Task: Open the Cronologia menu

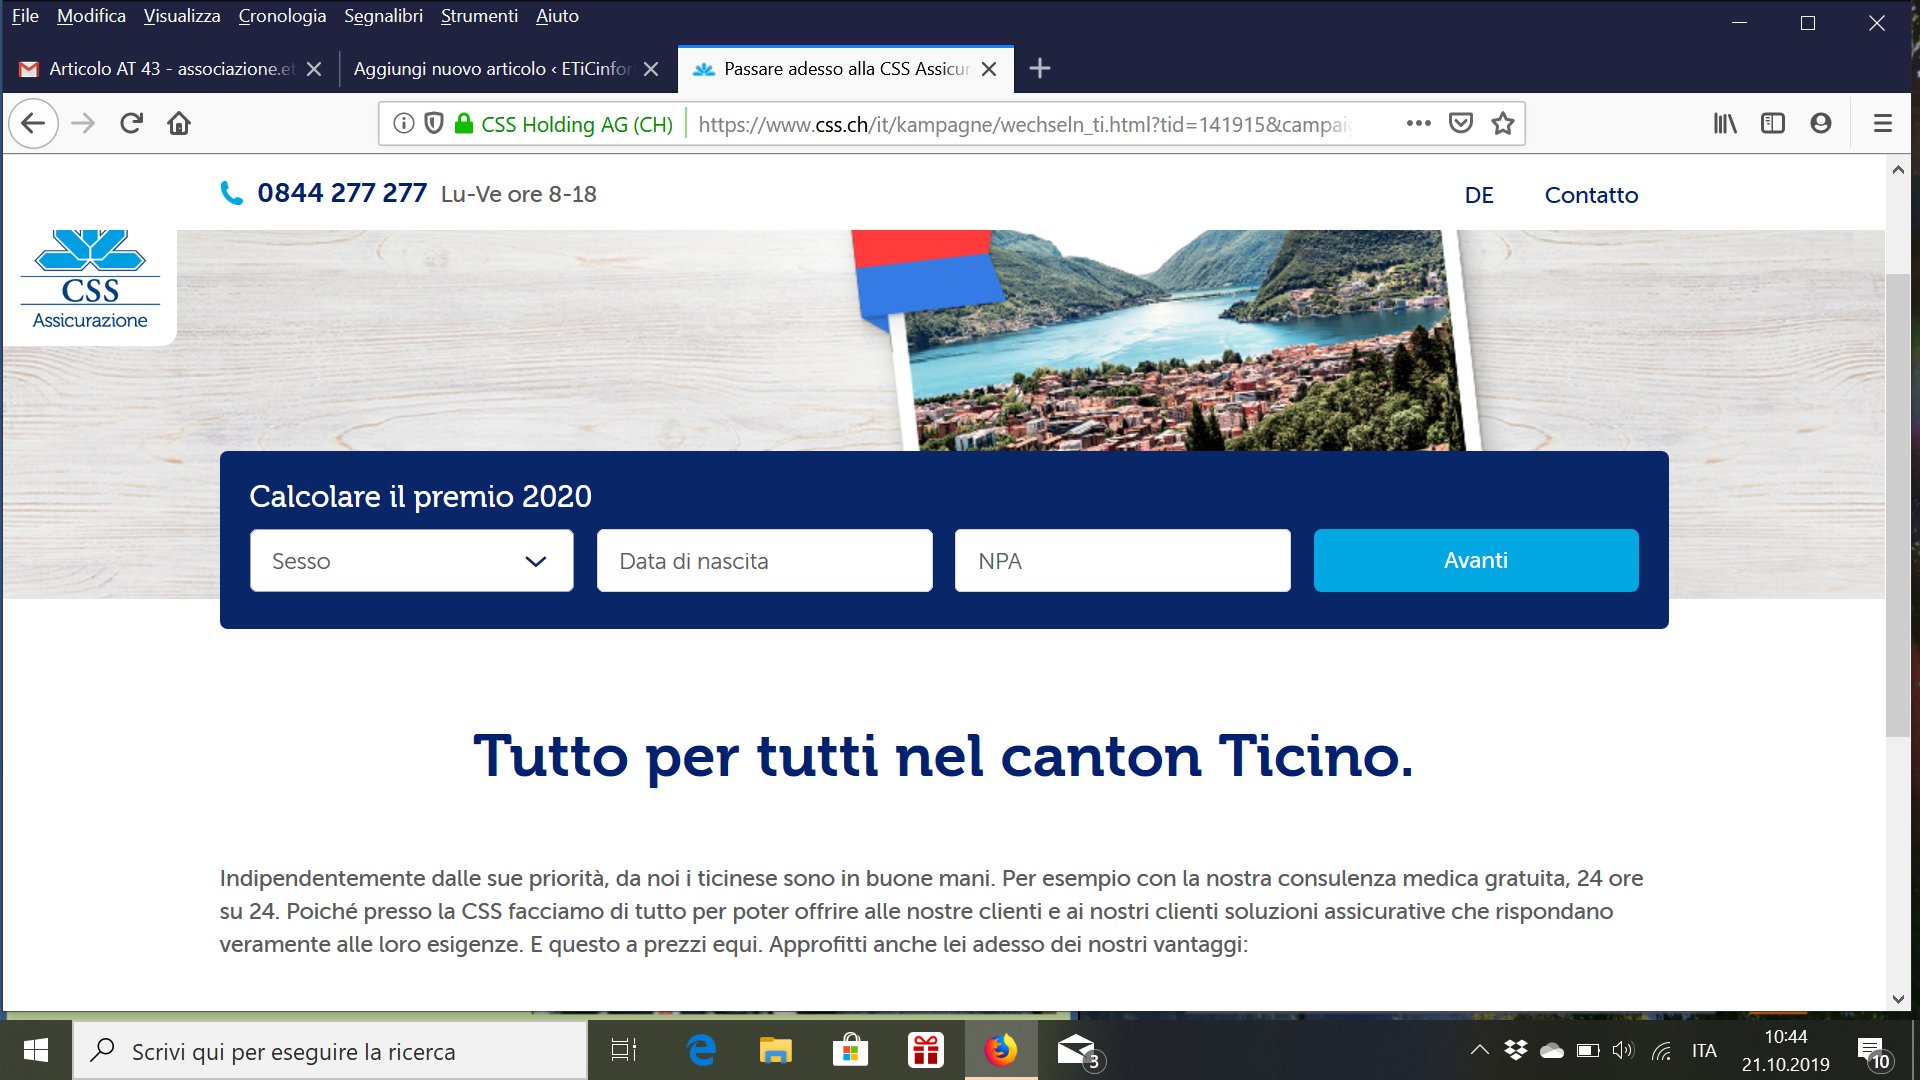Action: tap(282, 16)
